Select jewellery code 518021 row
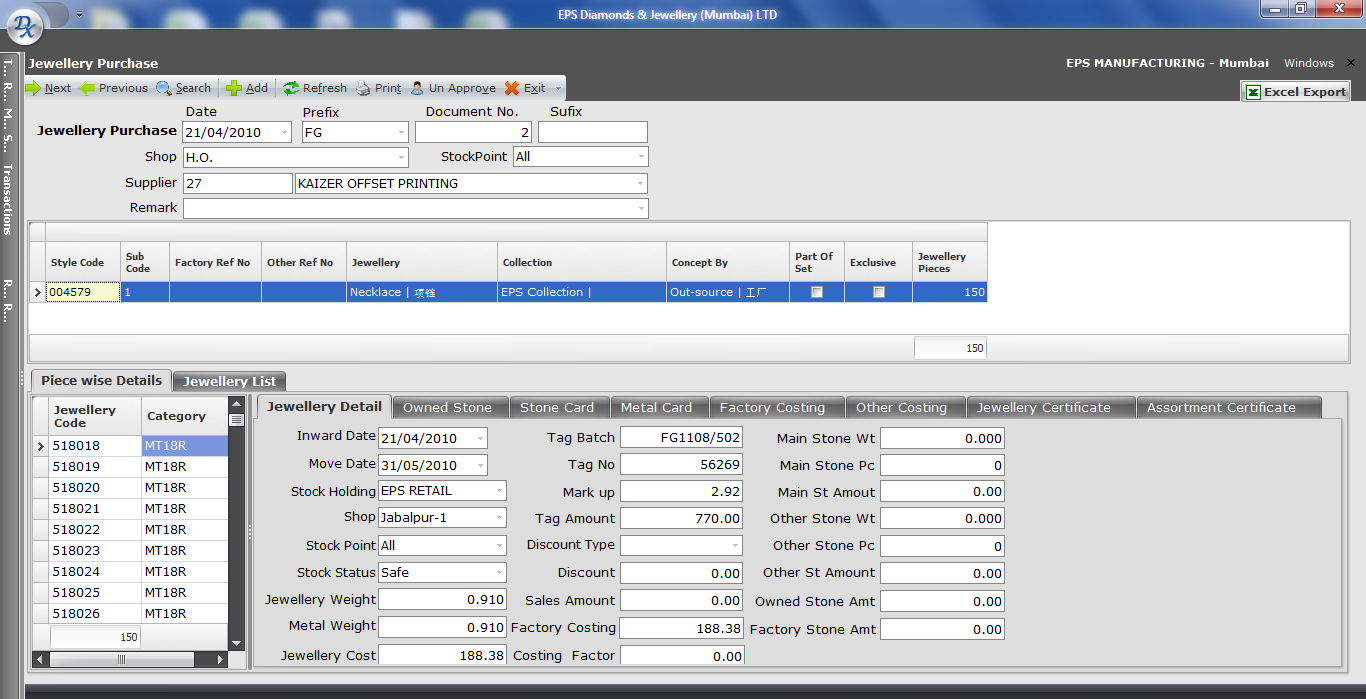Image resolution: width=1366 pixels, height=699 pixels. [x=131, y=509]
